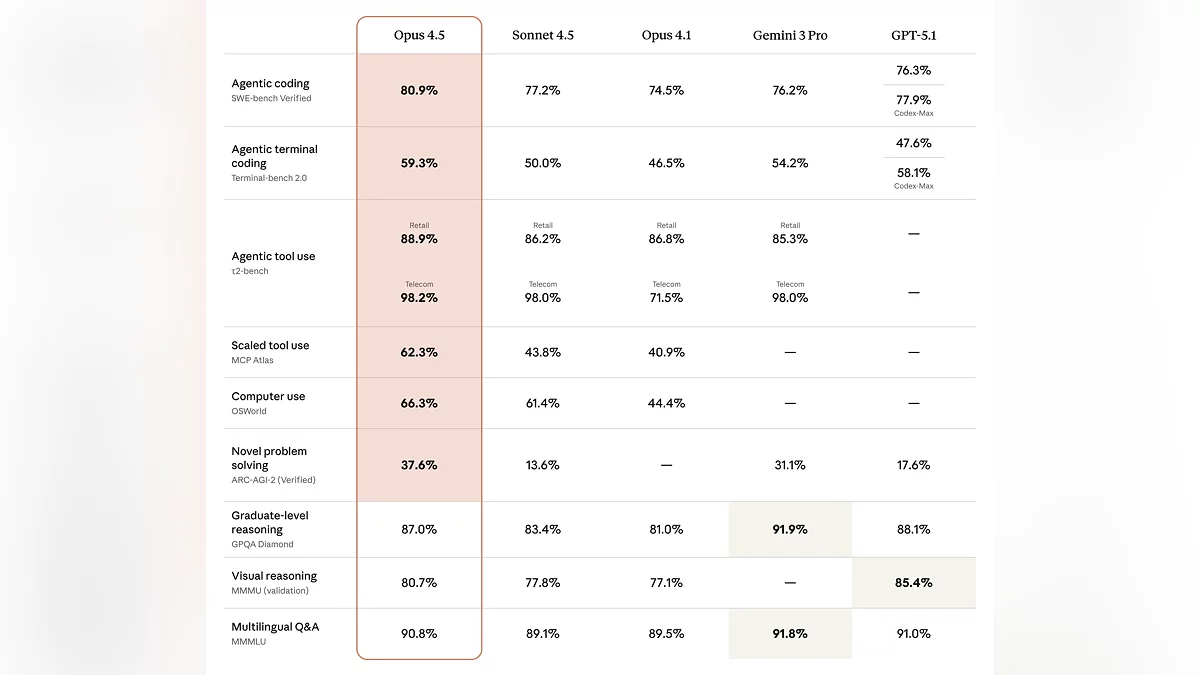Select the Sonnet 4.5 column header
Image resolution: width=1200 pixels, height=675 pixels.
(x=543, y=35)
